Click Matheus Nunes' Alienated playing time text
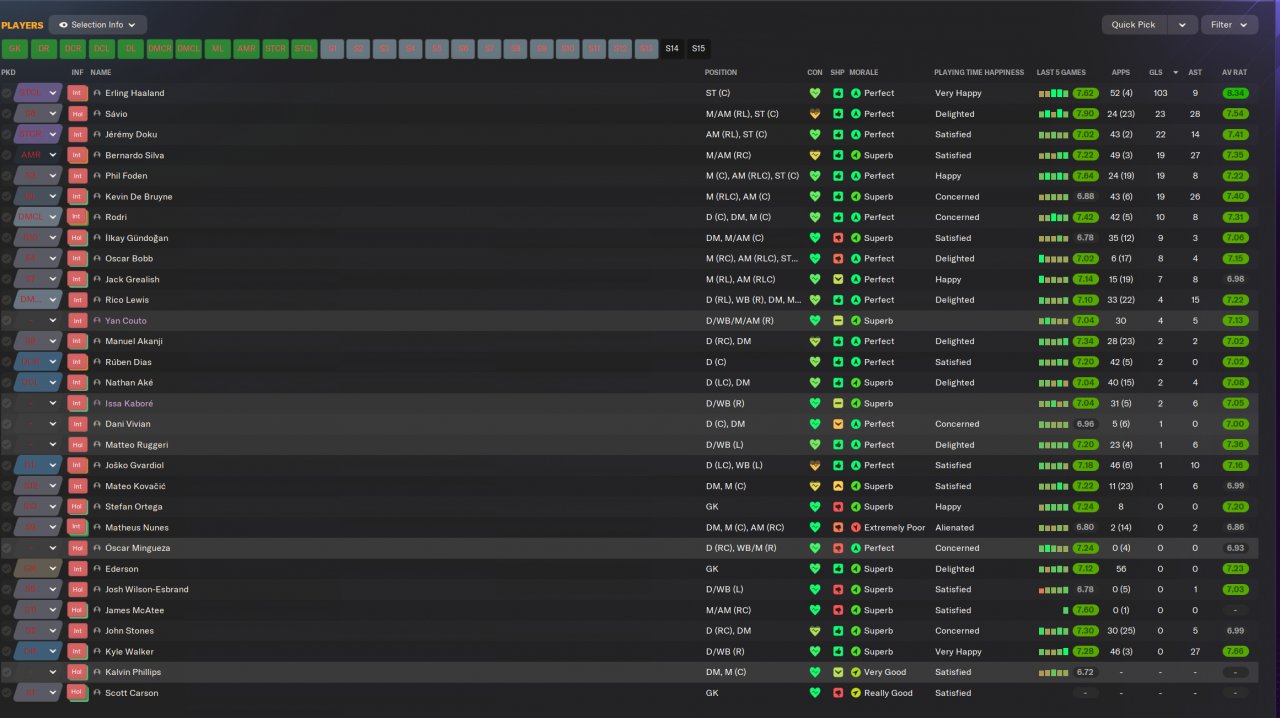 pos(954,527)
